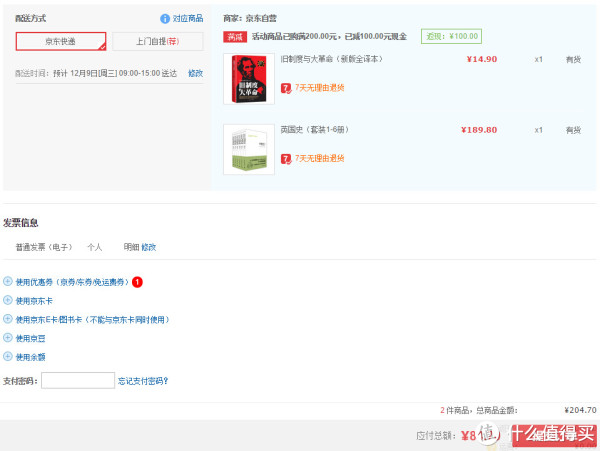Click the 使用优惠券（京券/东券/免运费券）link text

pyautogui.click(x=72, y=282)
